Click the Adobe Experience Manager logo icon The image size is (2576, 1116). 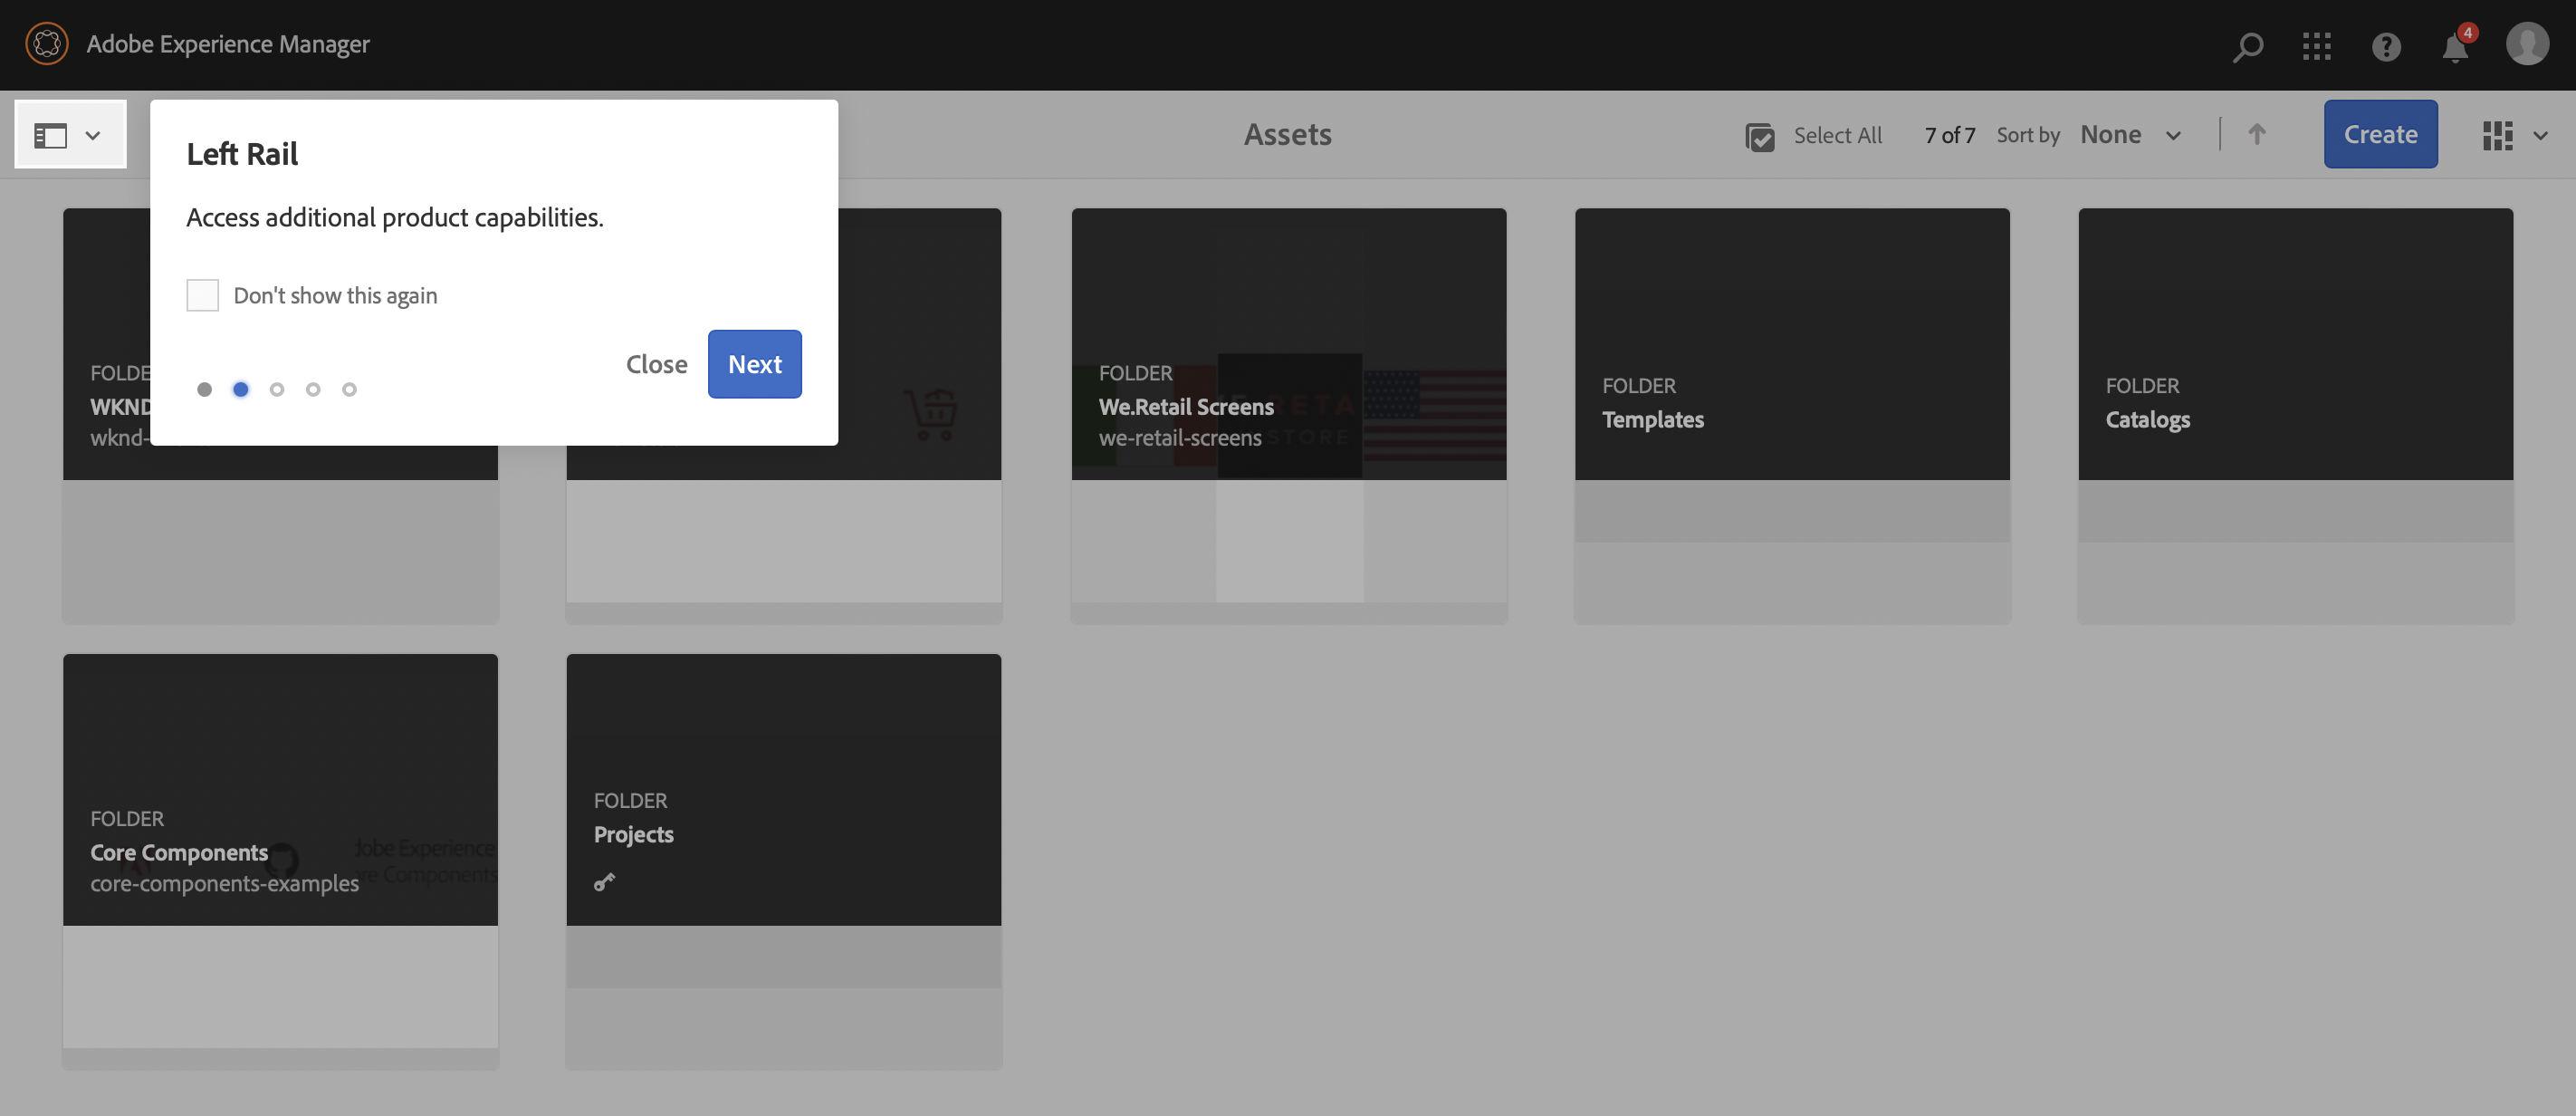tap(46, 44)
